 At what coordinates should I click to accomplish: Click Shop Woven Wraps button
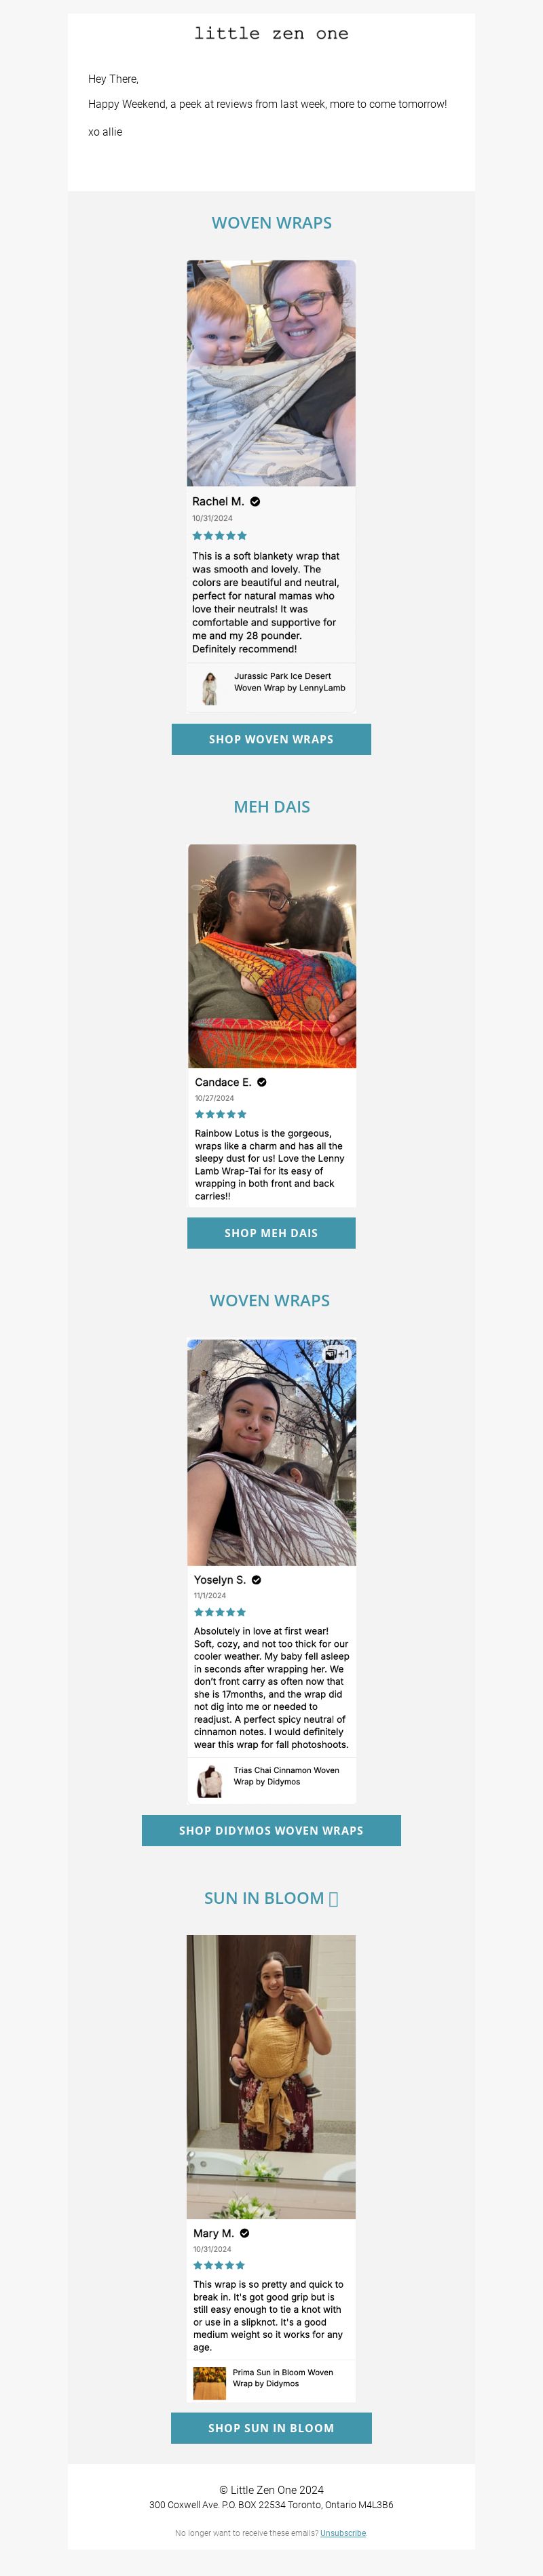(x=271, y=739)
